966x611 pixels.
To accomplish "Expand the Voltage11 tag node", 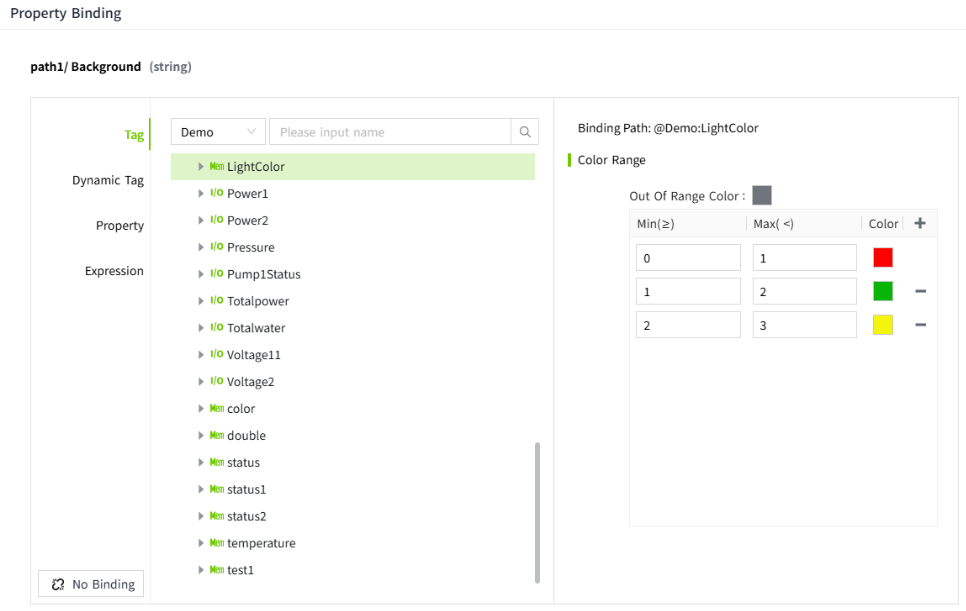I will pos(201,355).
